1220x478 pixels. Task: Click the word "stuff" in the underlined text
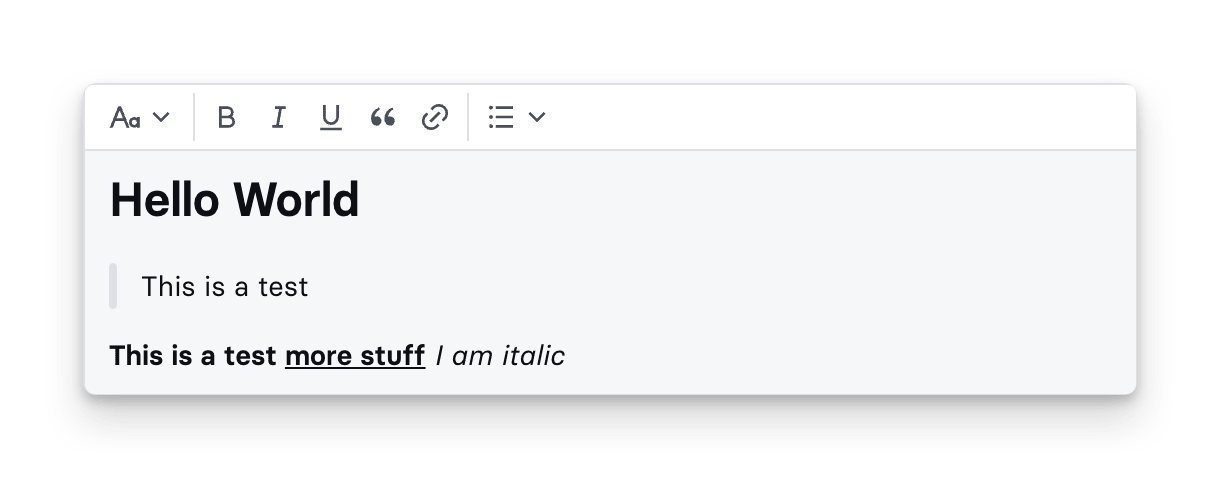coord(393,355)
